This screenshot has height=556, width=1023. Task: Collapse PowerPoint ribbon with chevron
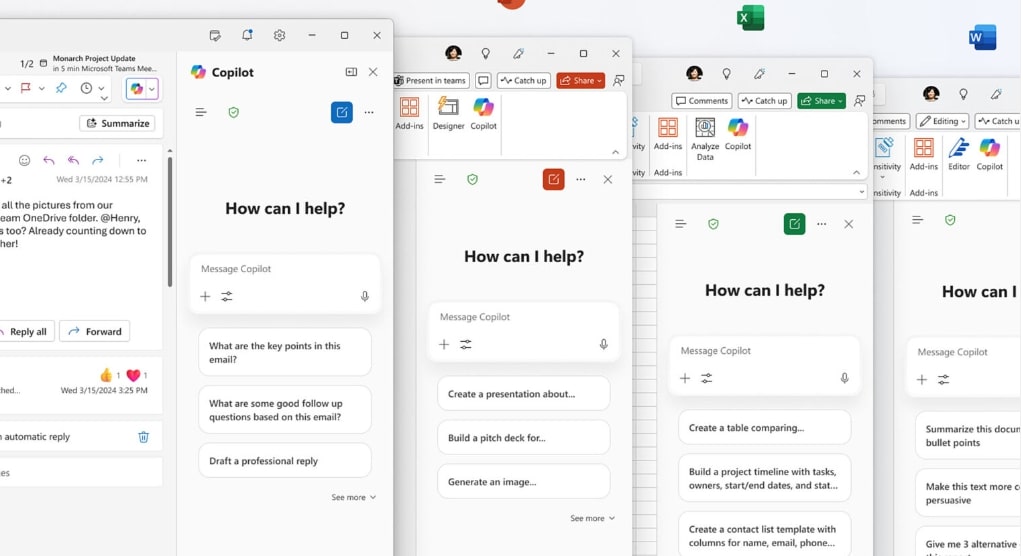615,152
